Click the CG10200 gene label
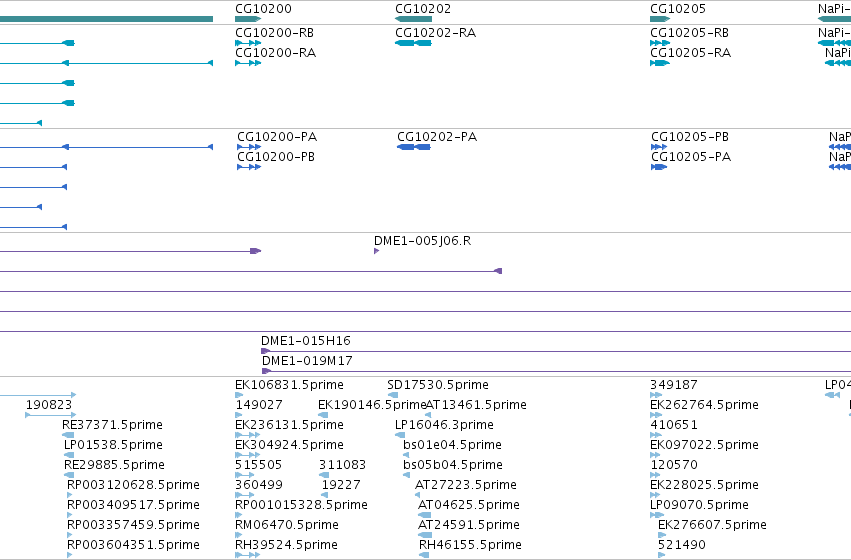The width and height of the screenshot is (851, 560). point(263,9)
